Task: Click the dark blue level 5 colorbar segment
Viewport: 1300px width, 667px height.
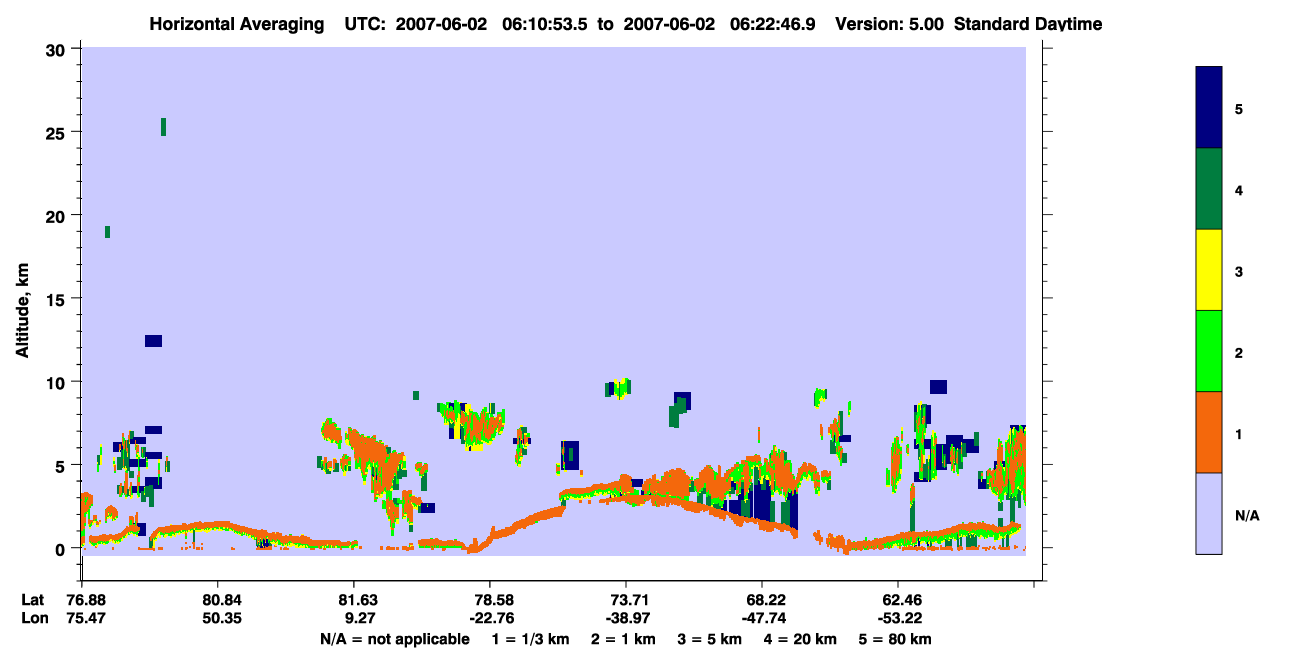Action: [1209, 108]
